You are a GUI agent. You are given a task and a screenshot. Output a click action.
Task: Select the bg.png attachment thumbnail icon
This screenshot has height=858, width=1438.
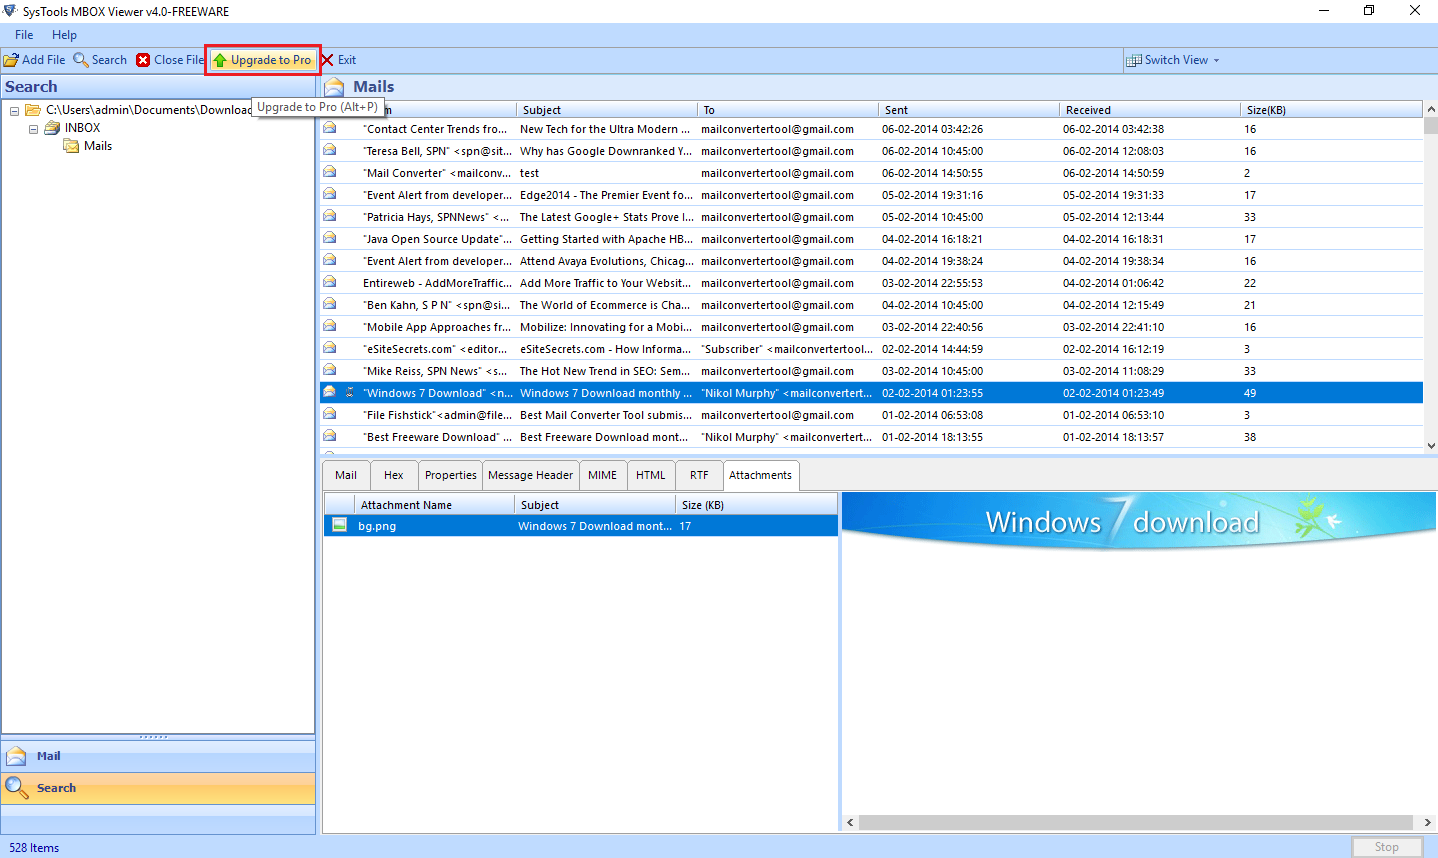(x=340, y=525)
